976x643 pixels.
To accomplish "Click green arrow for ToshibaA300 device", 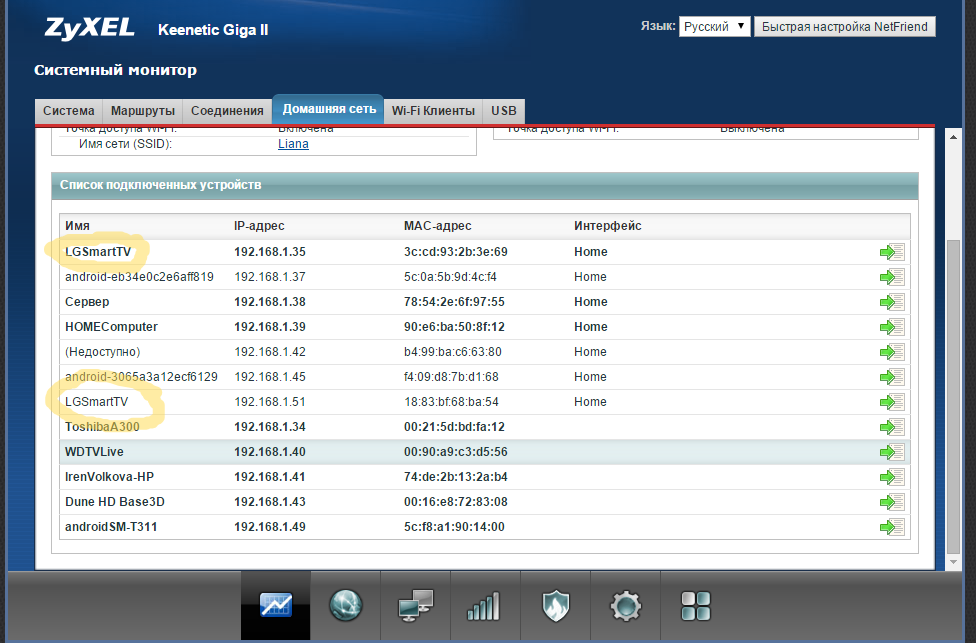I will [891, 427].
